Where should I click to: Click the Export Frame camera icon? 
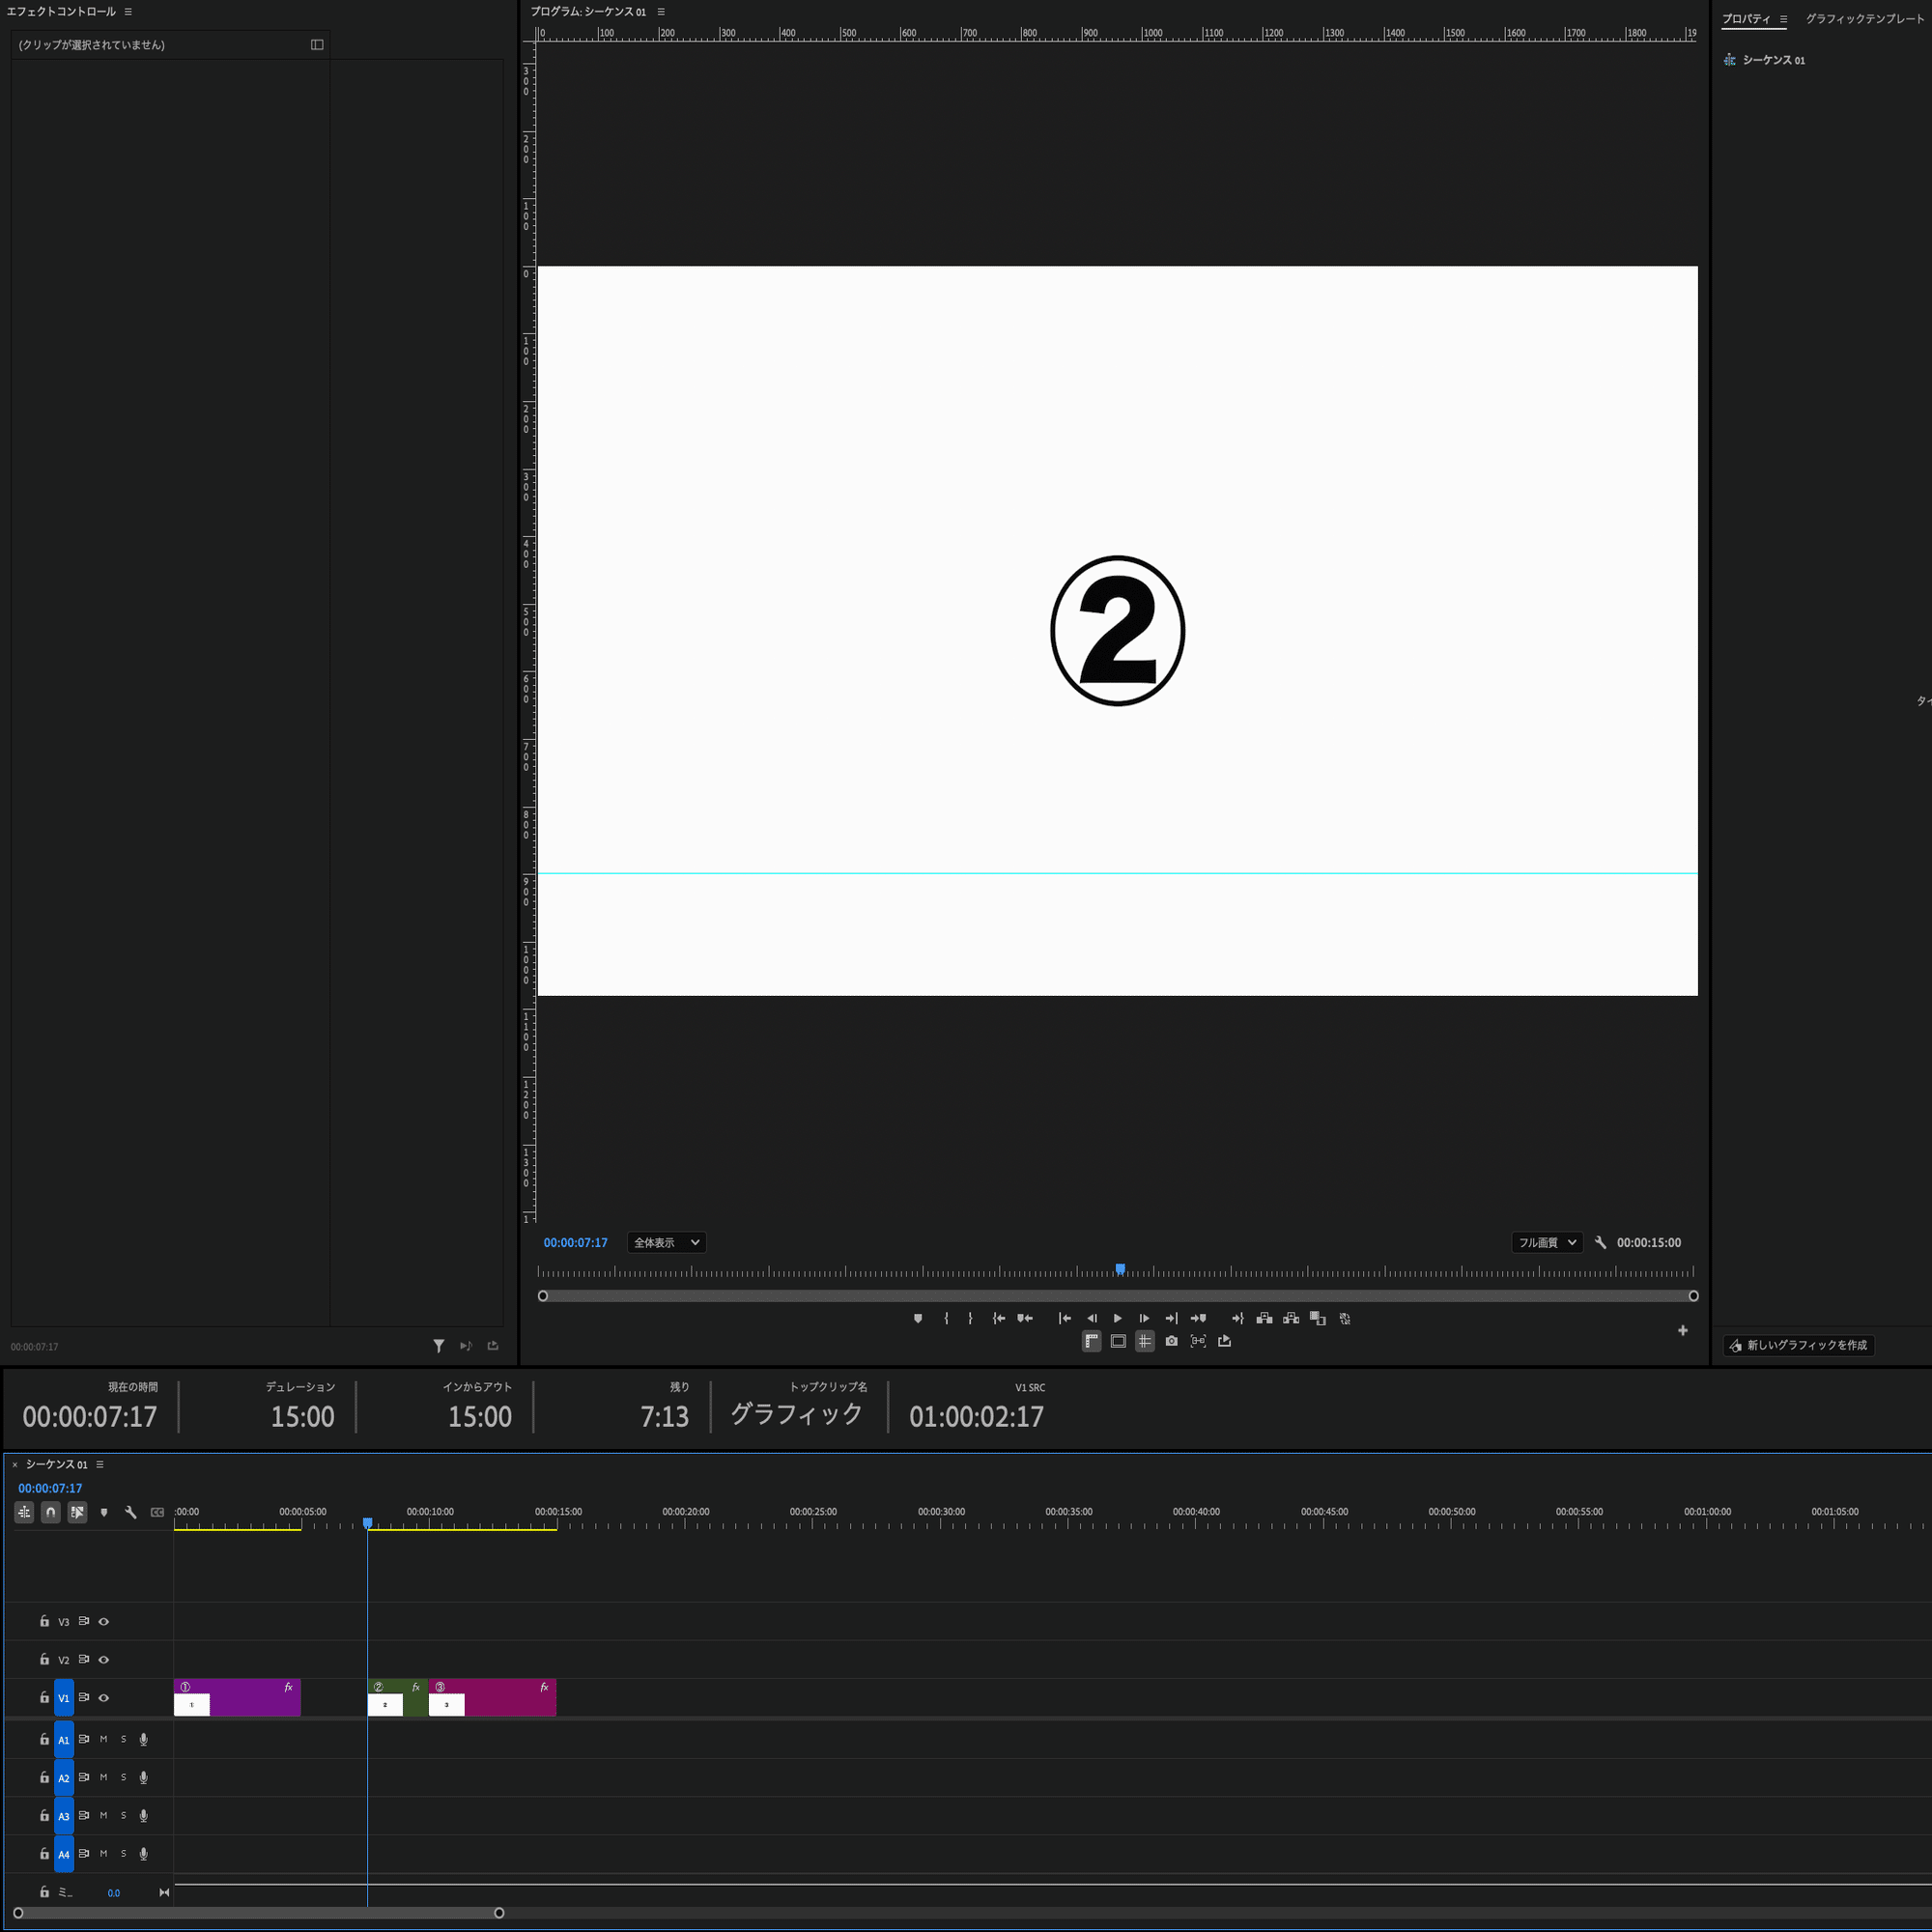tap(1171, 1341)
